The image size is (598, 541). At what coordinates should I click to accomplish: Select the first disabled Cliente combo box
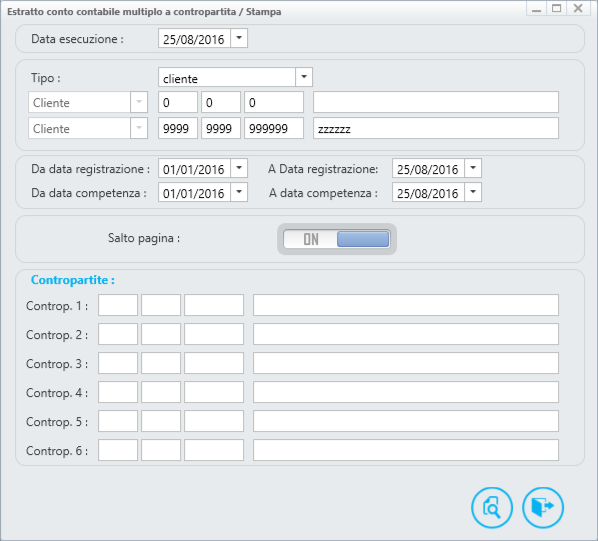88,102
